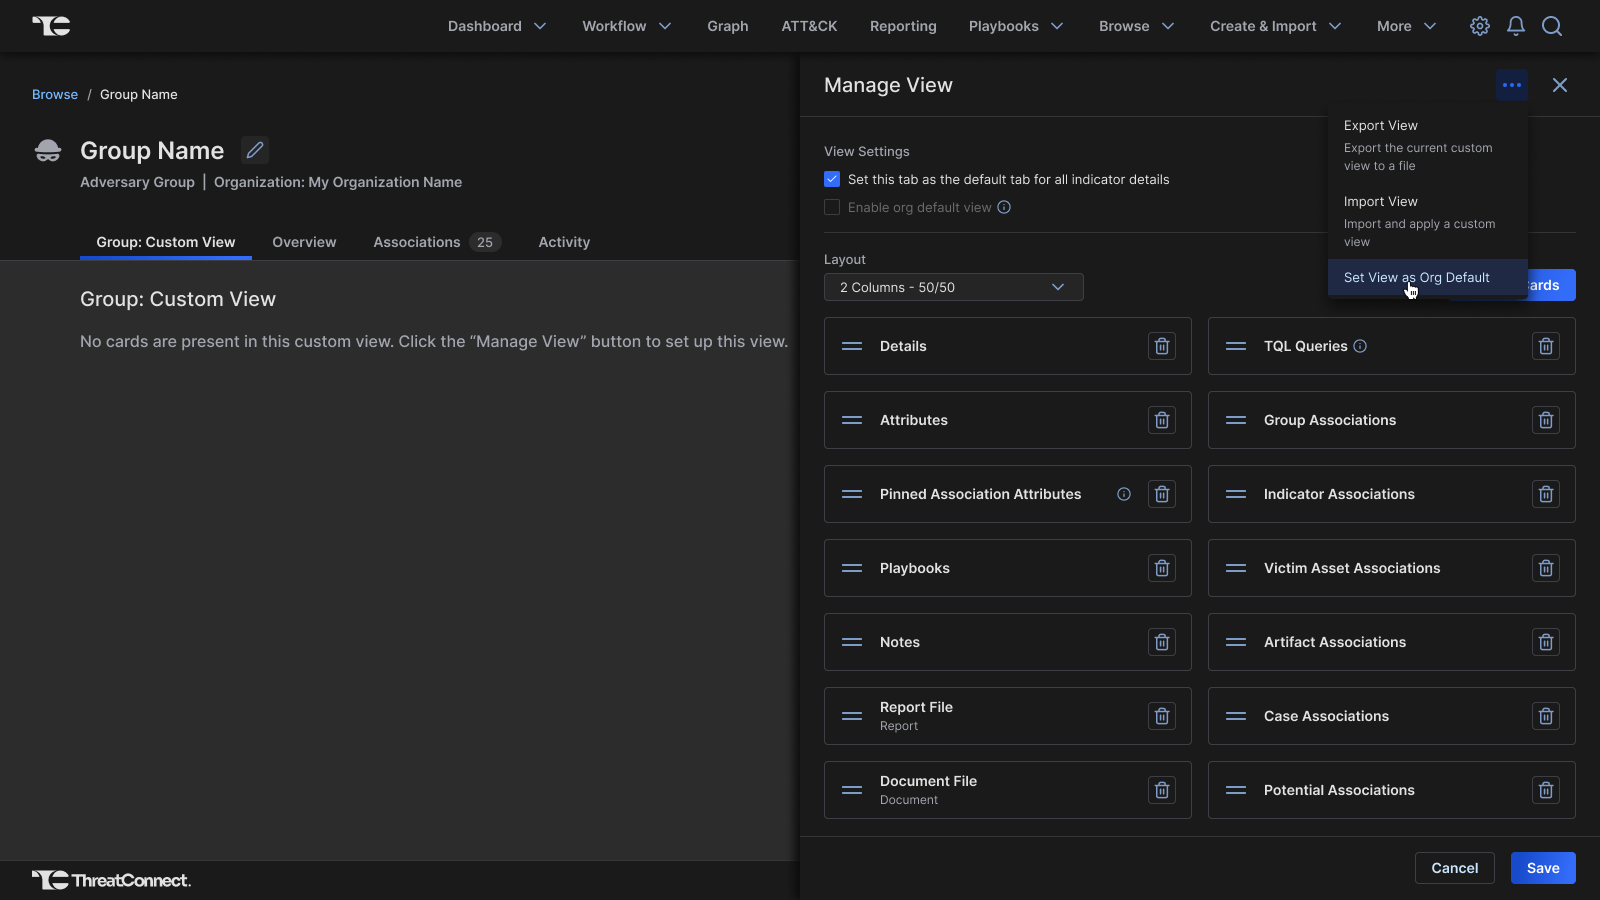Expand the 2 Columns - 50/50 layout dropdown
This screenshot has width=1600, height=900.
click(953, 287)
